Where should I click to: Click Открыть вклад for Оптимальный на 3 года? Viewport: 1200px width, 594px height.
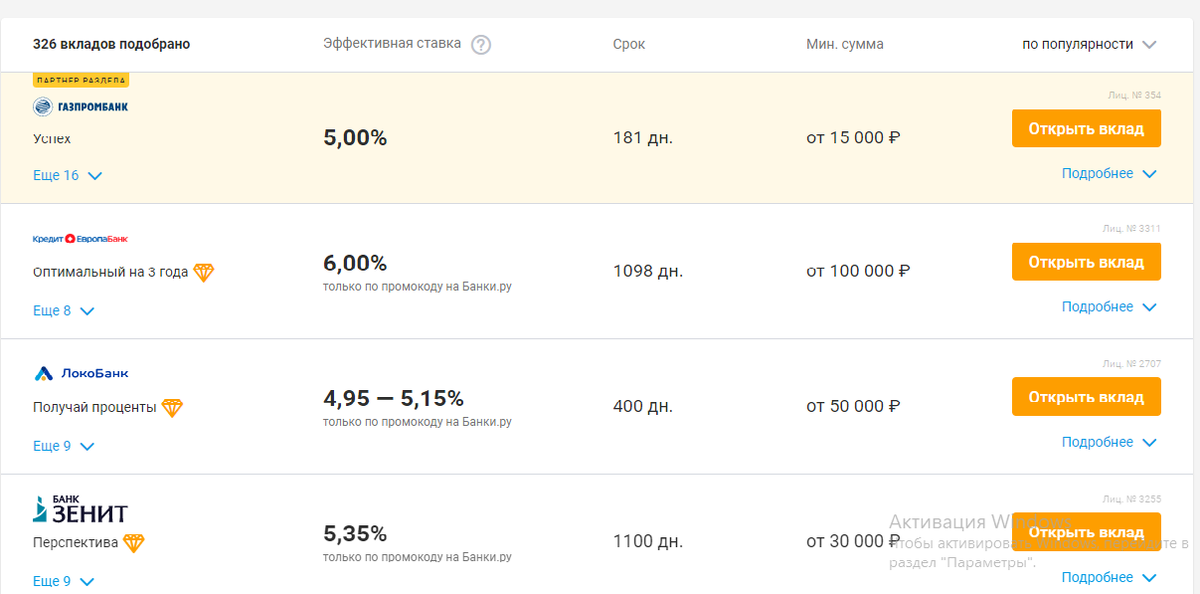(x=1086, y=262)
